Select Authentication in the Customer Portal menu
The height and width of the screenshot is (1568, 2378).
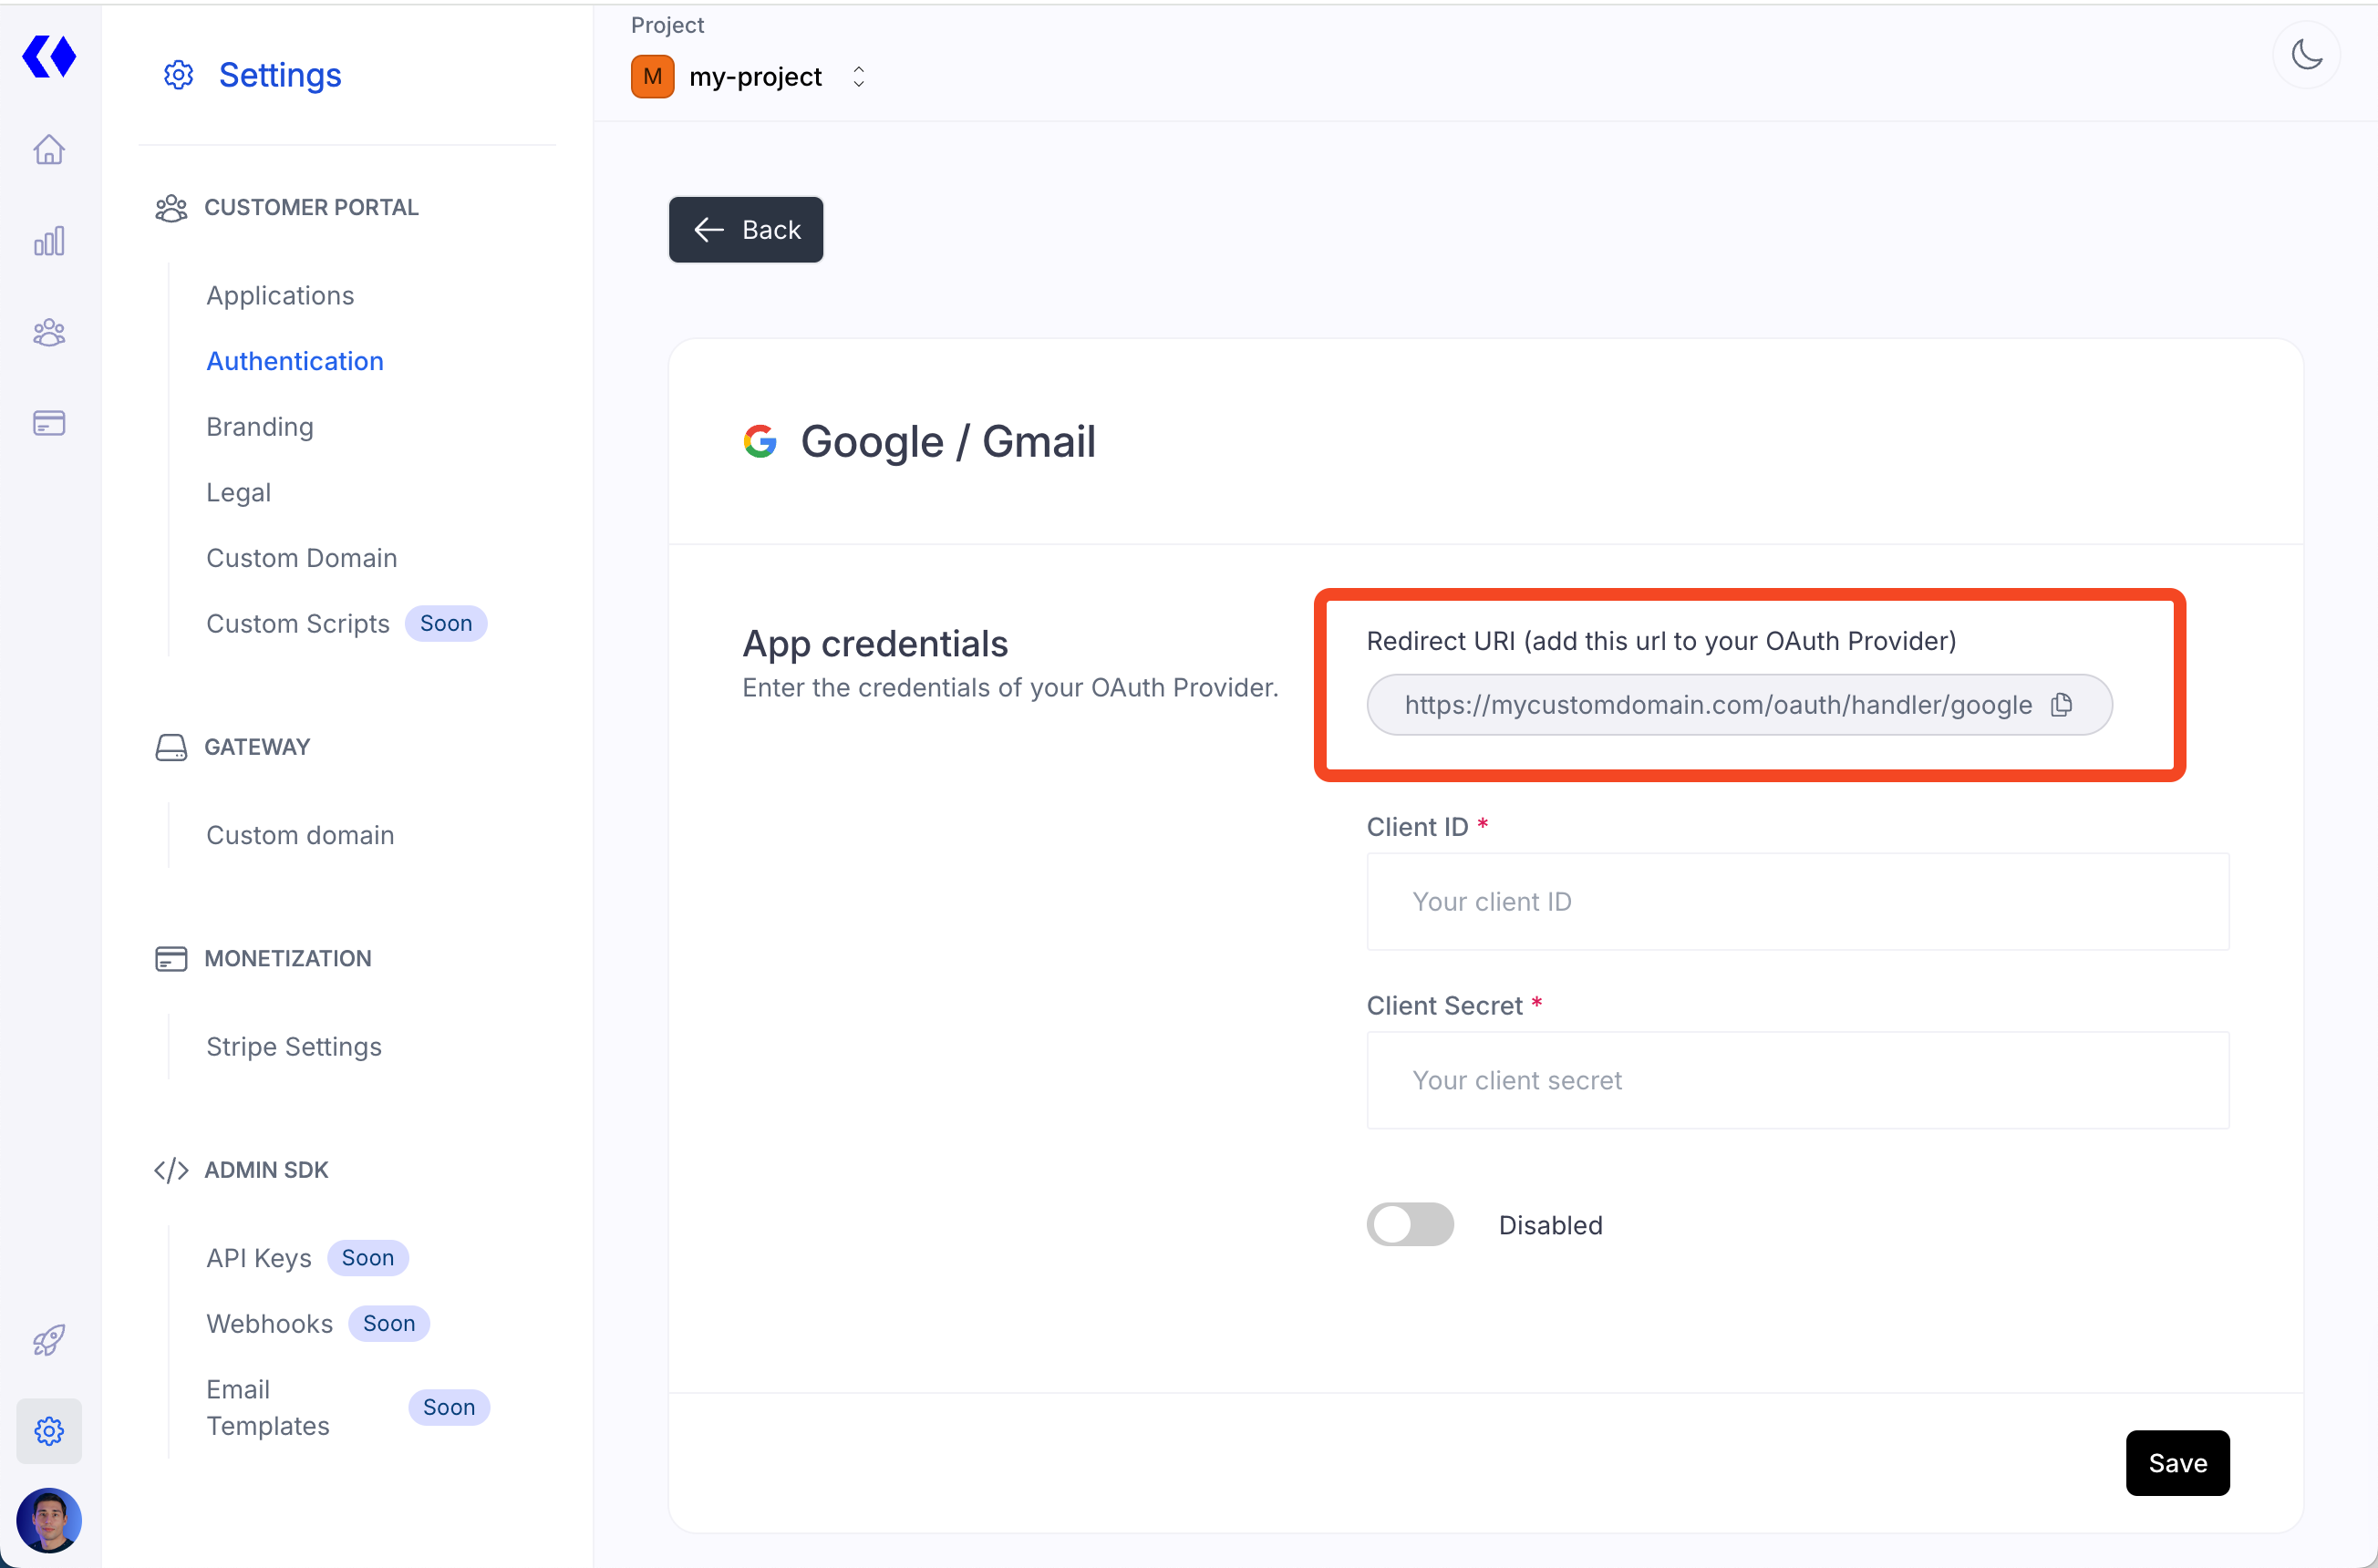294,361
